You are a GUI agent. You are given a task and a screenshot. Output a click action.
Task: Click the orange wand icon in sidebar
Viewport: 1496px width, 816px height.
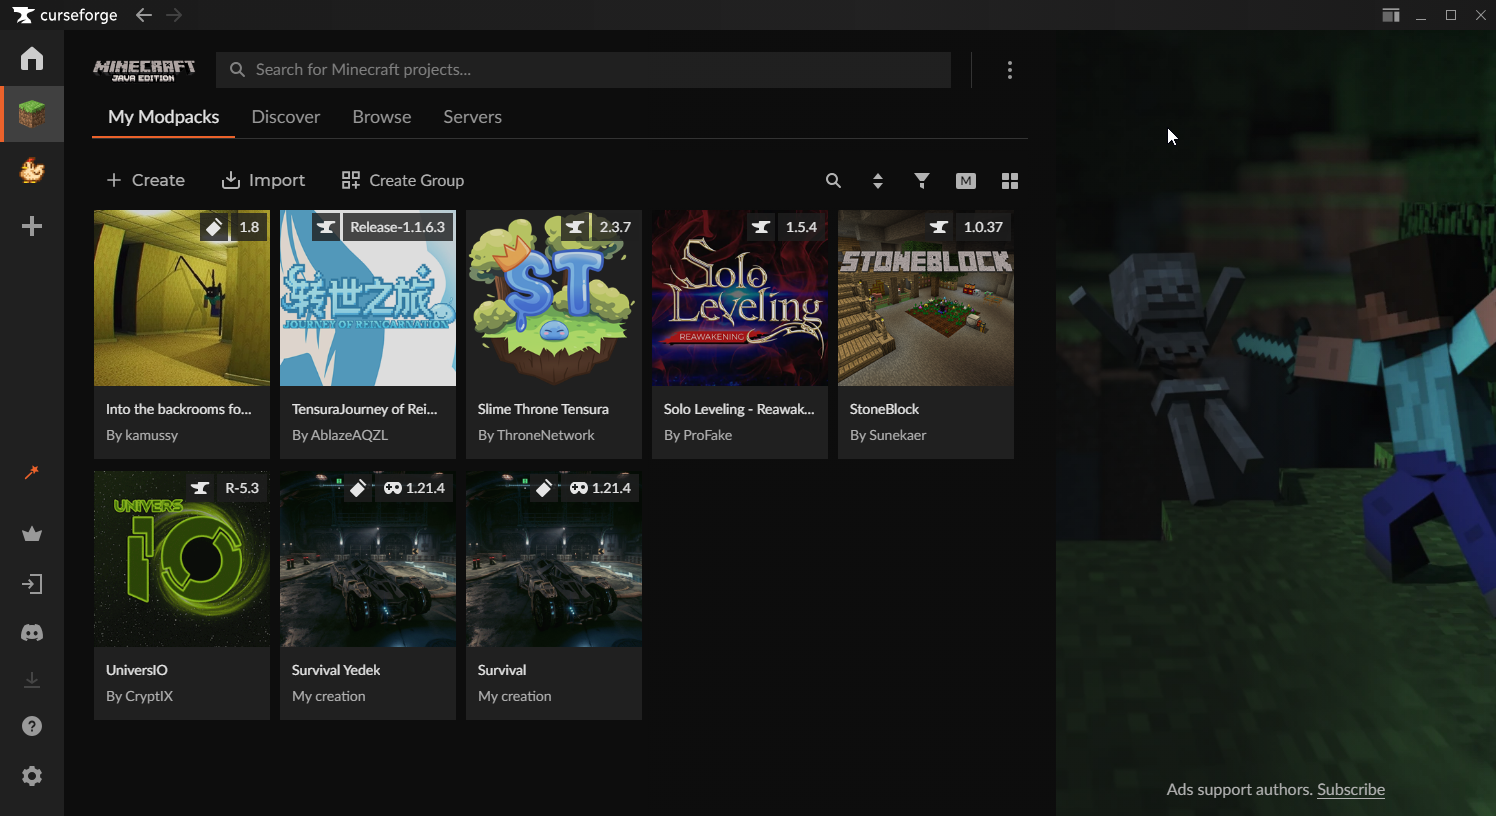[32, 472]
